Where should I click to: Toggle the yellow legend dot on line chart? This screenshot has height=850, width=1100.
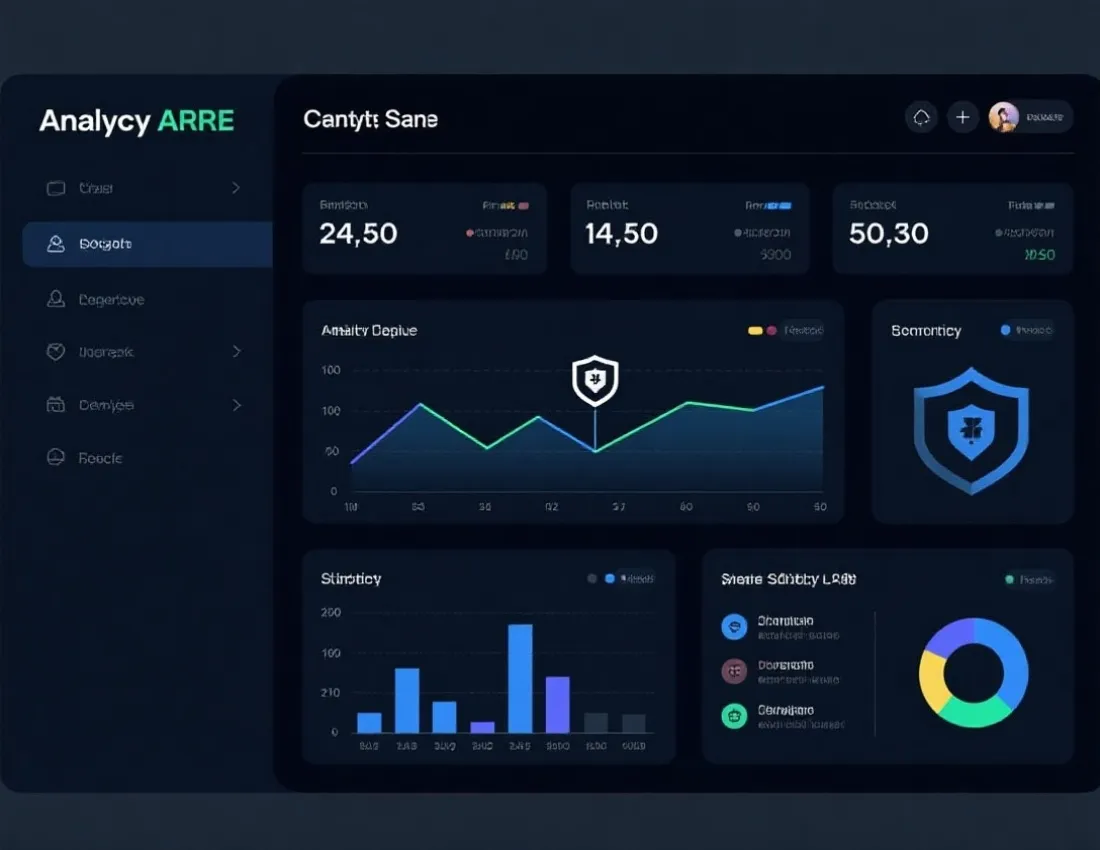tap(755, 330)
